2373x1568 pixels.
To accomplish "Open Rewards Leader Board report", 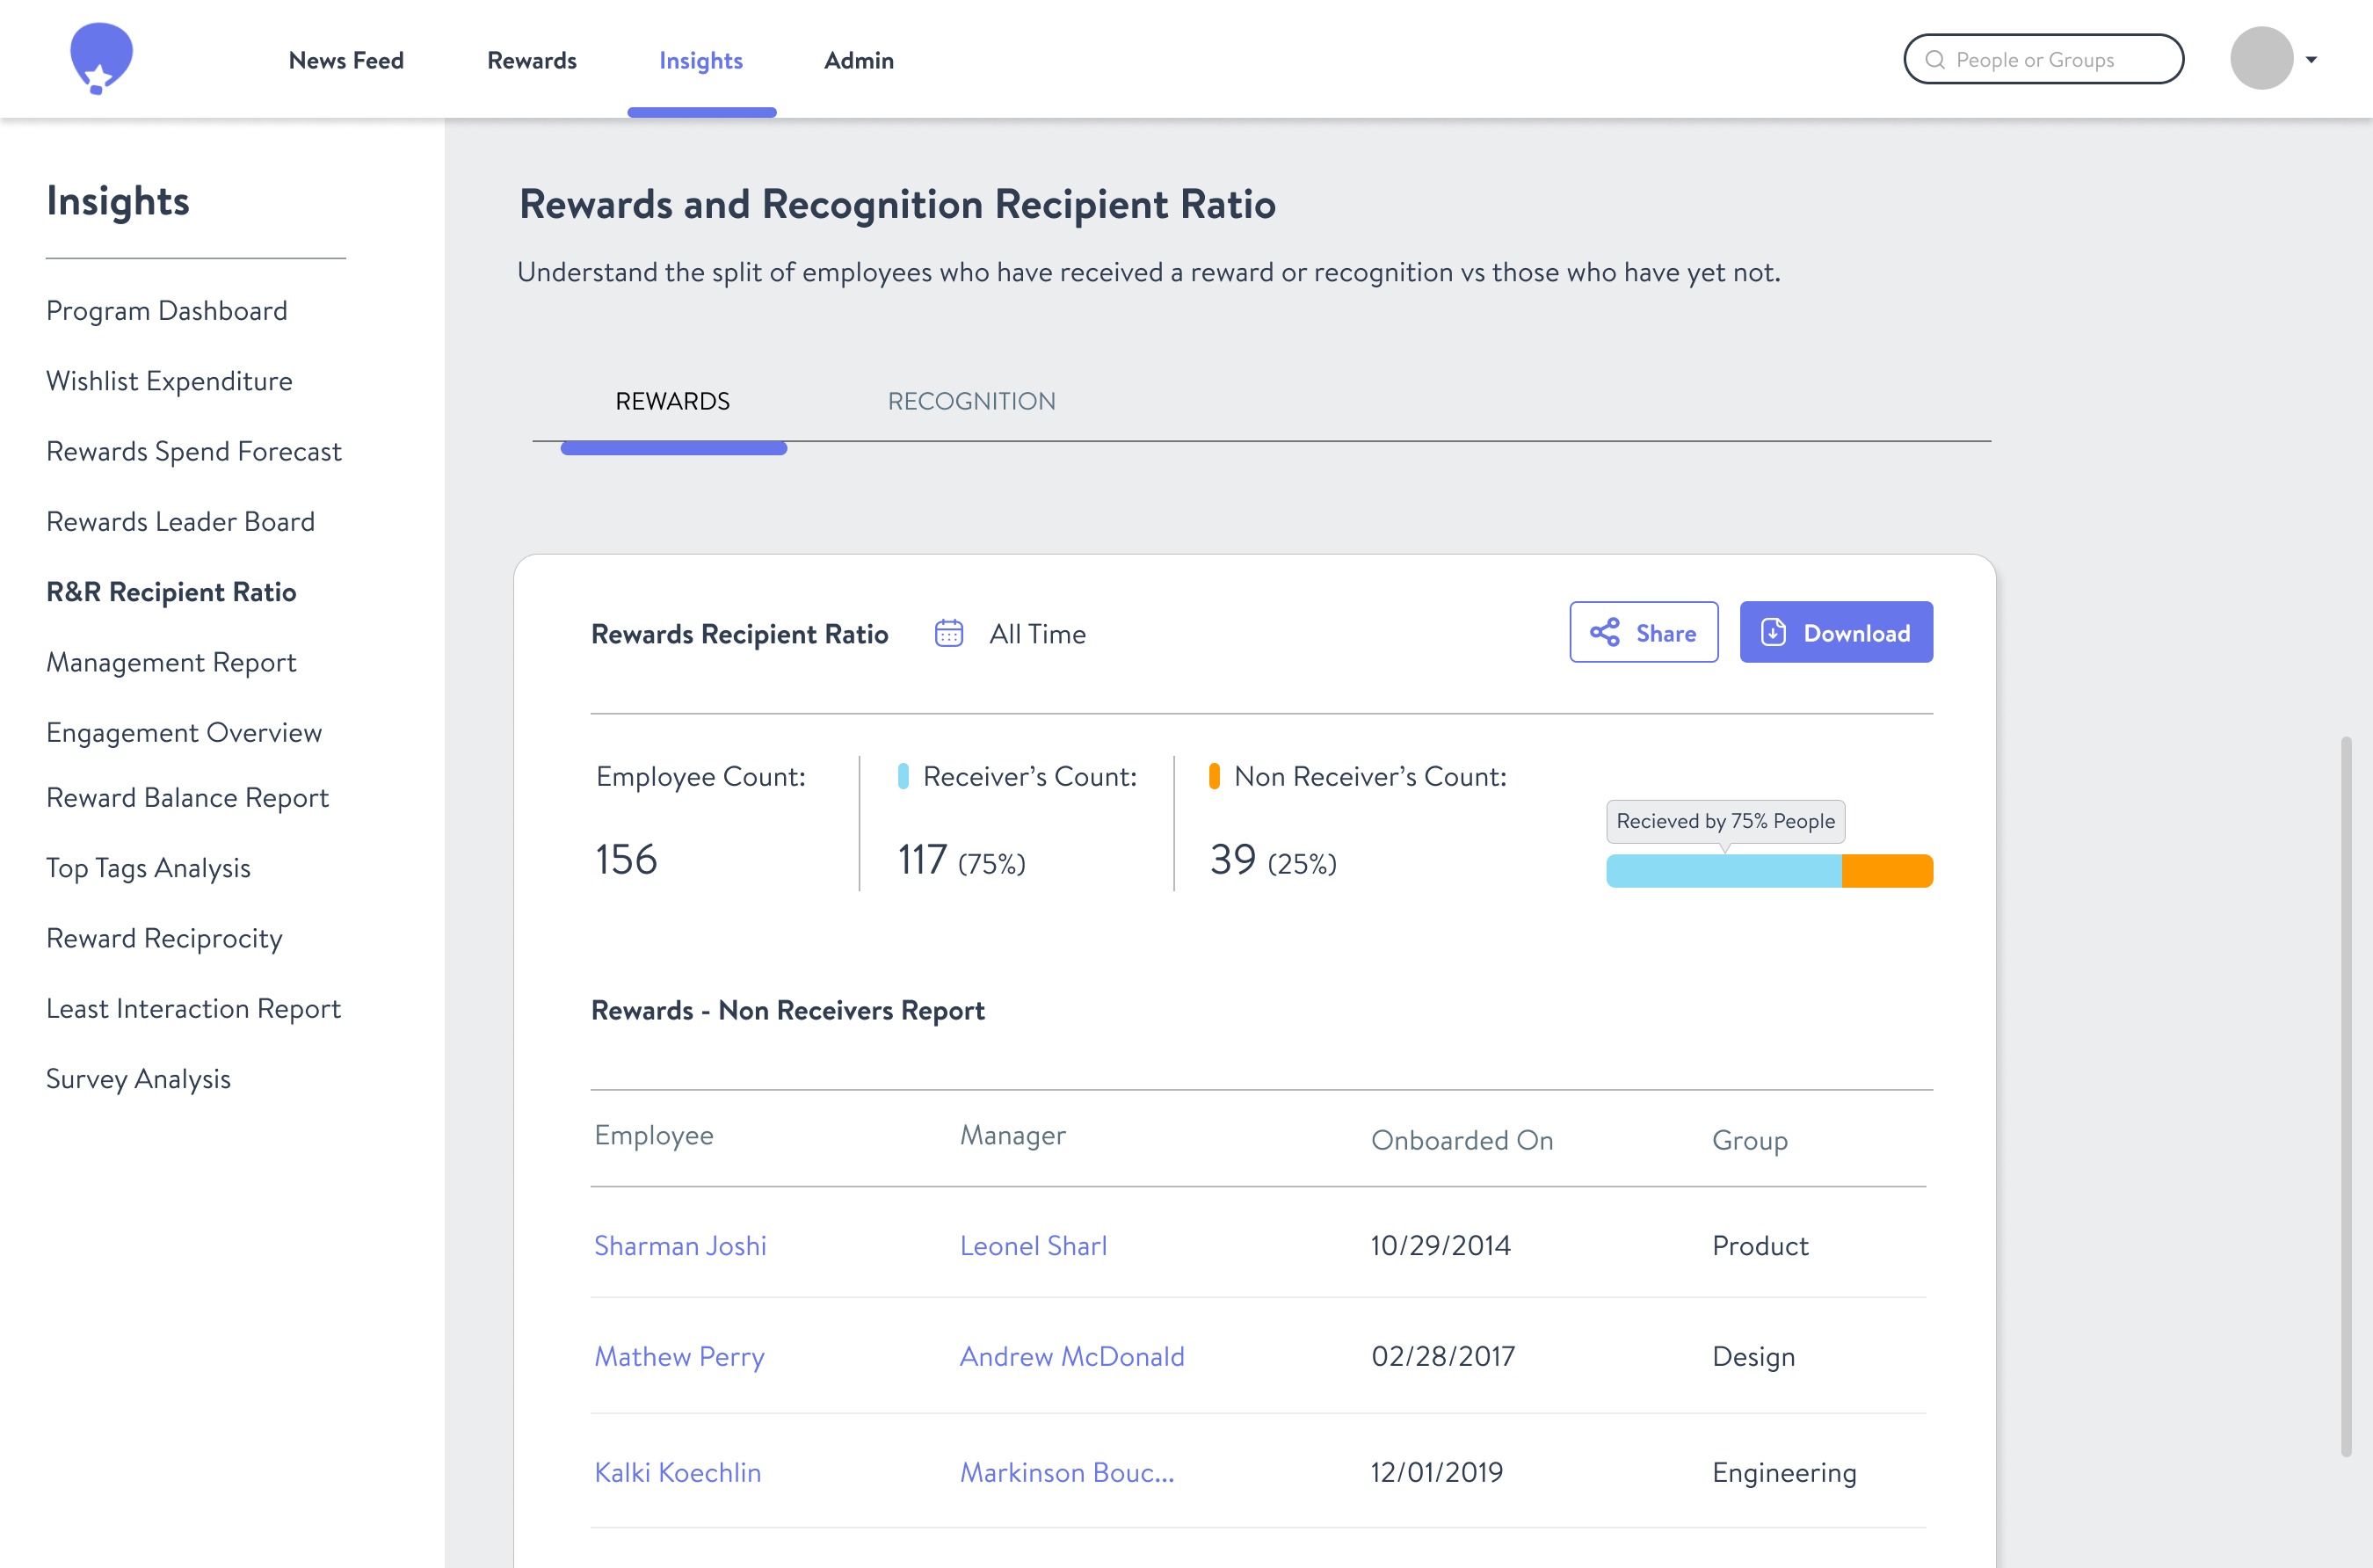I will point(180,522).
